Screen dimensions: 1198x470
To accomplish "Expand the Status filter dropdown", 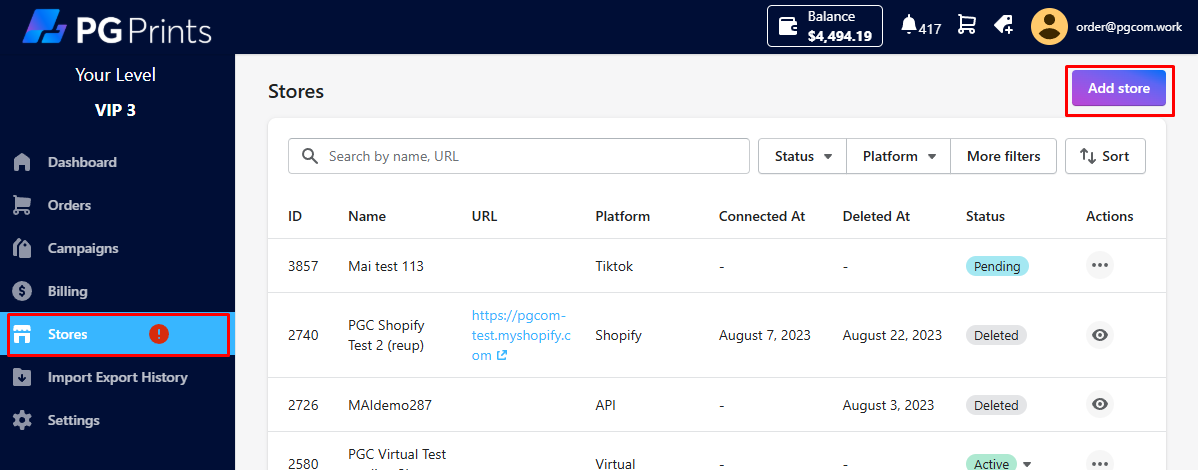I will [x=803, y=156].
